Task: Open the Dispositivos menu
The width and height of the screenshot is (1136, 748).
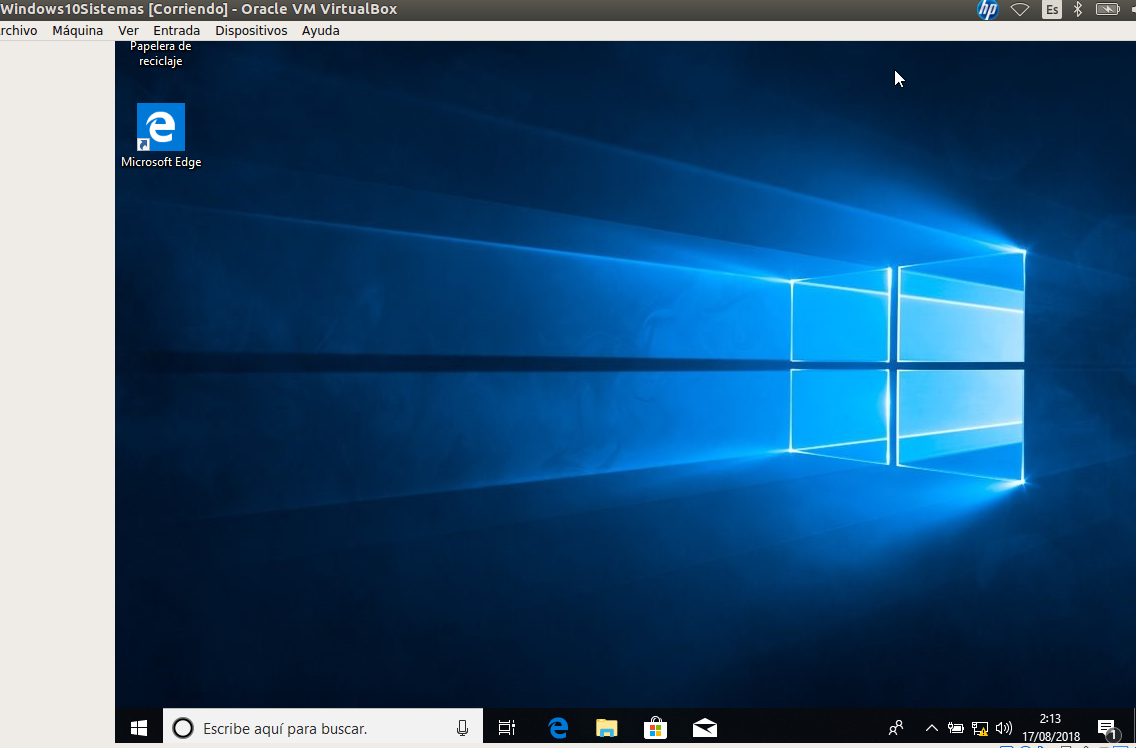Action: [251, 30]
